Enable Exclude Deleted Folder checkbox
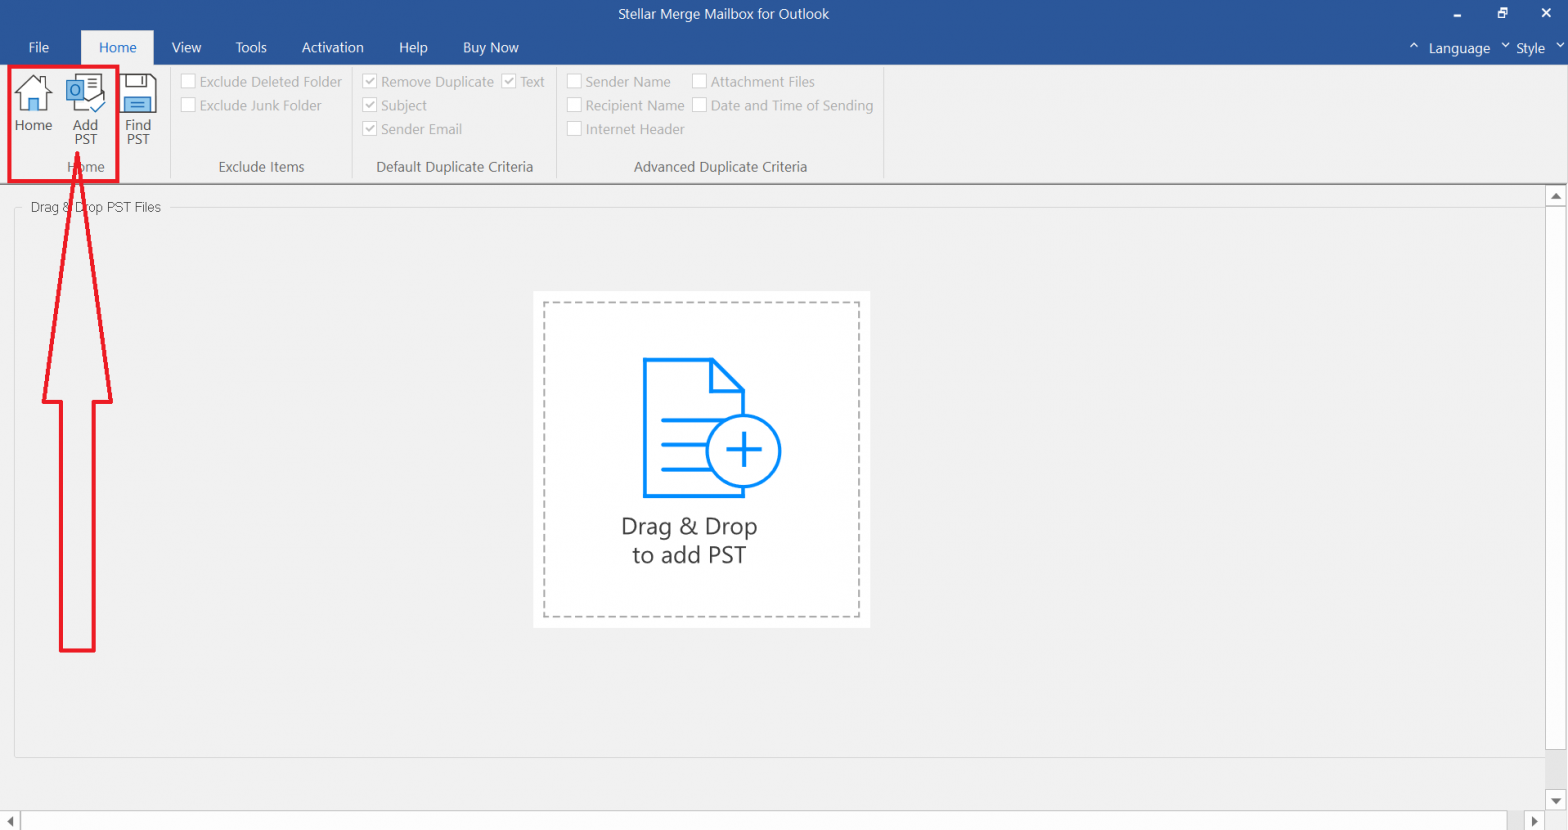 [188, 81]
